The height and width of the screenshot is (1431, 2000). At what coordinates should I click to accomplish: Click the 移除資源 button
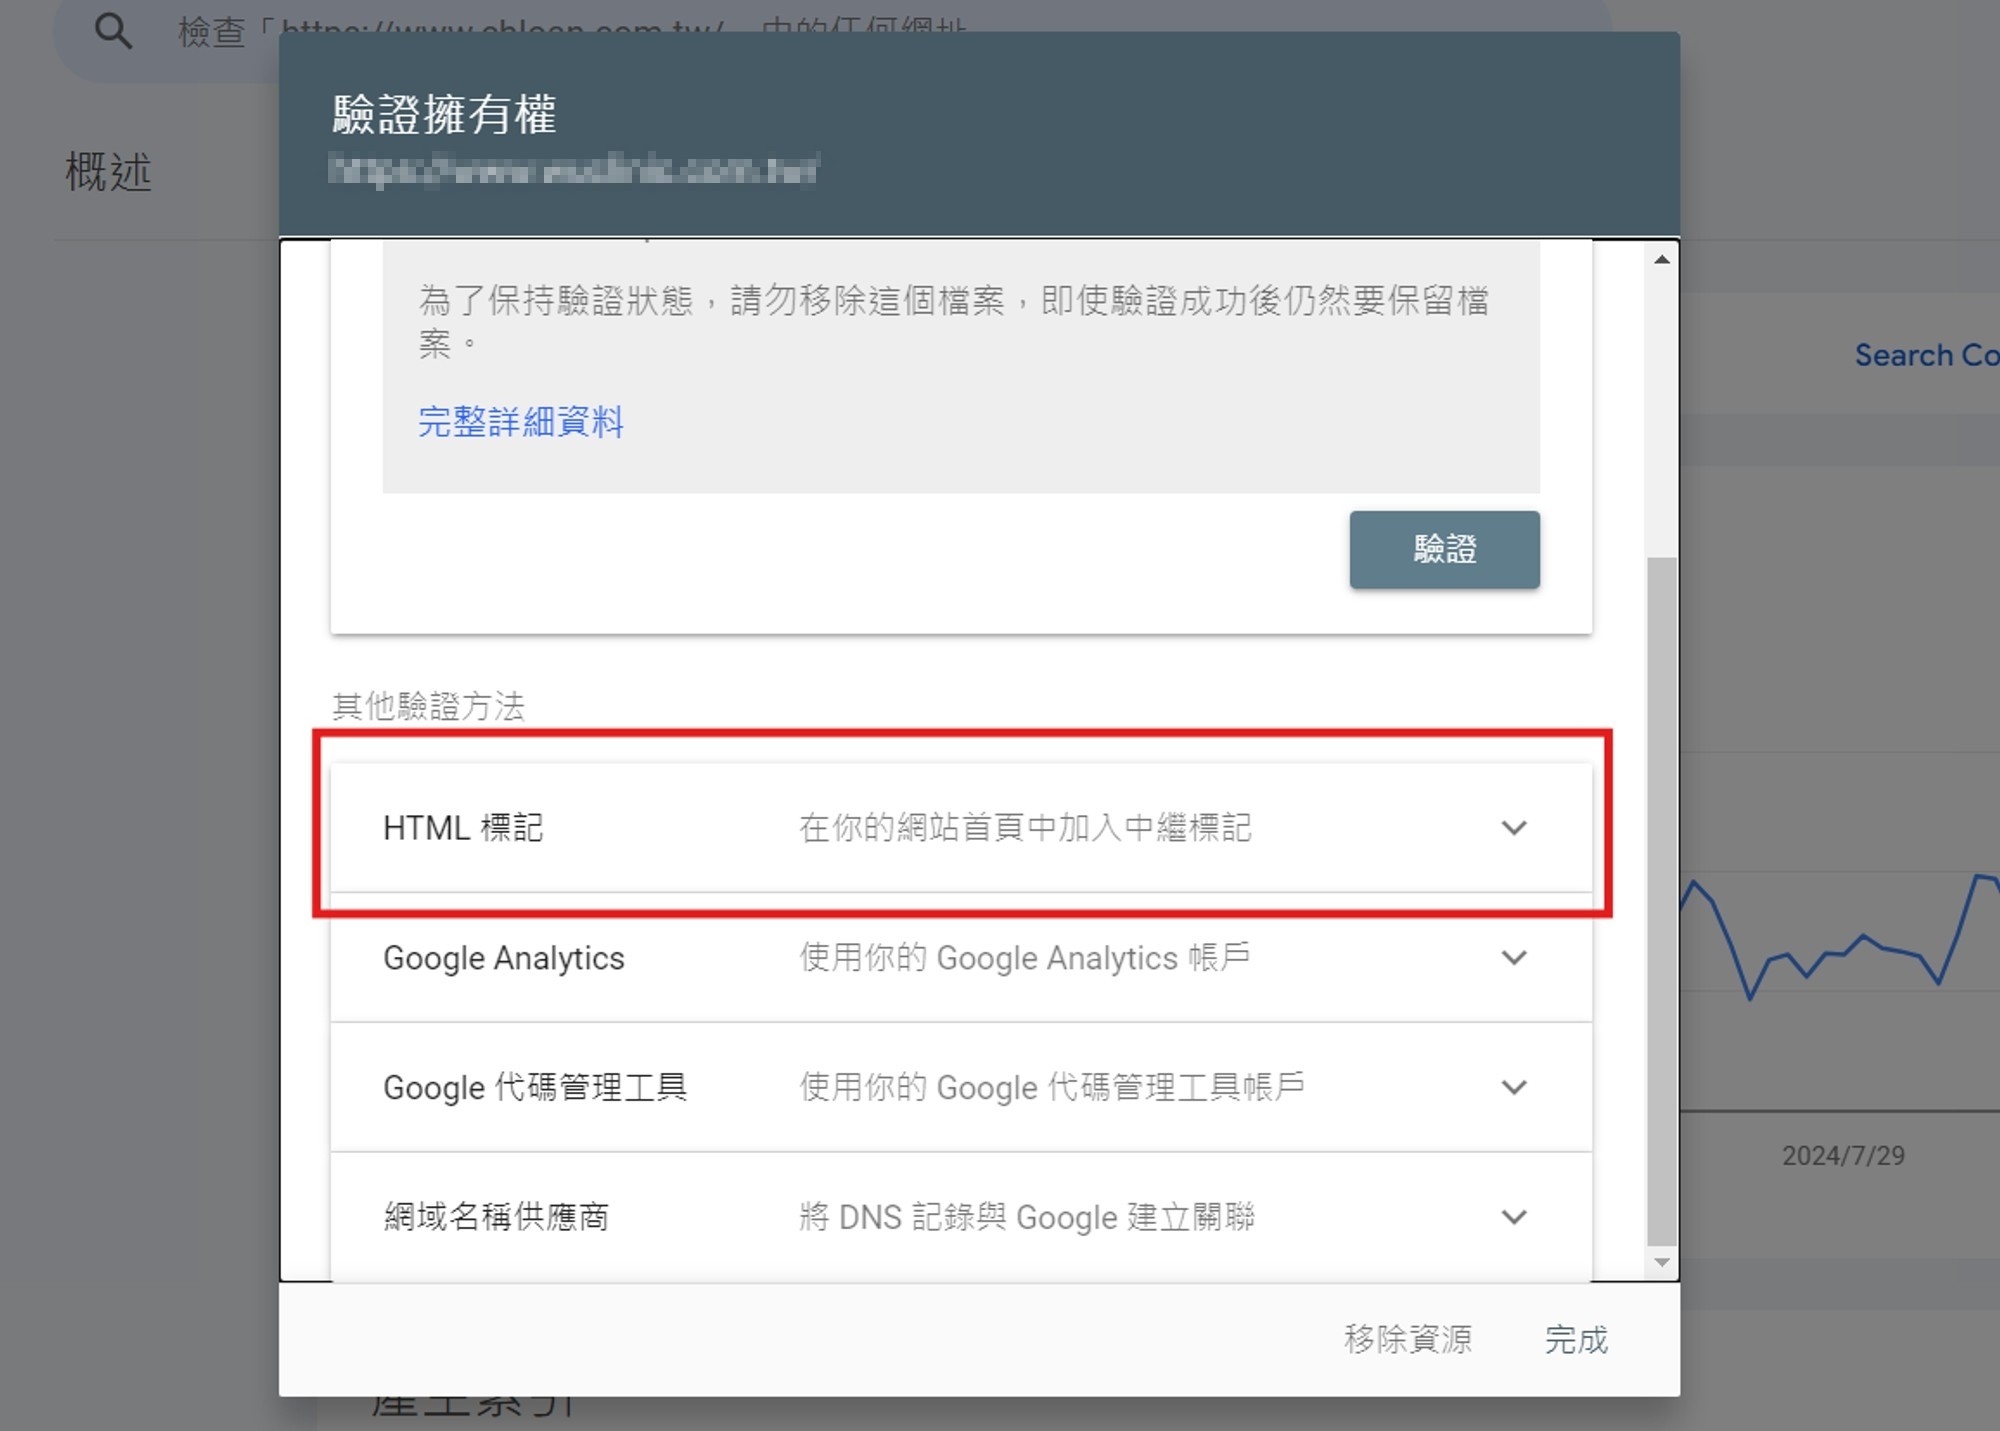[x=1408, y=1339]
